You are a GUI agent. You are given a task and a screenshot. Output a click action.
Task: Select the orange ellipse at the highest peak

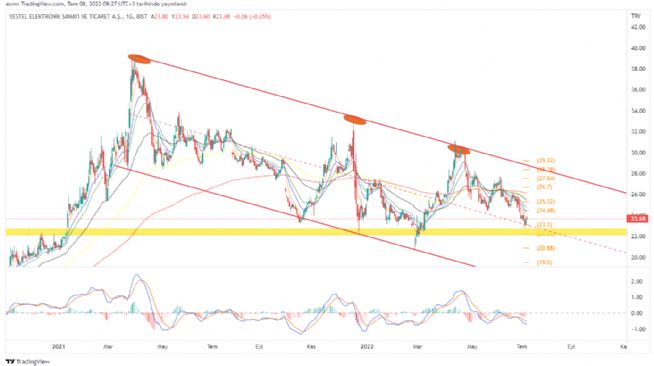[139, 59]
